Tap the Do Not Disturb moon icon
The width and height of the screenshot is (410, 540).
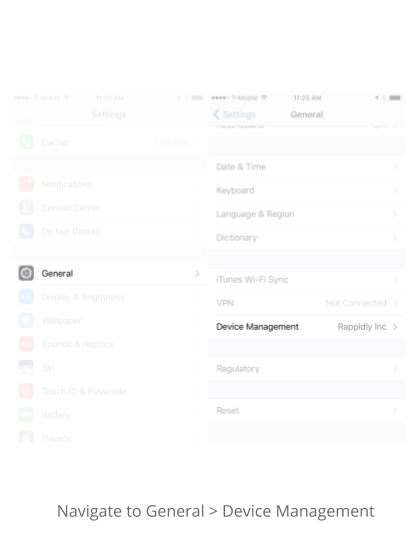(x=26, y=231)
